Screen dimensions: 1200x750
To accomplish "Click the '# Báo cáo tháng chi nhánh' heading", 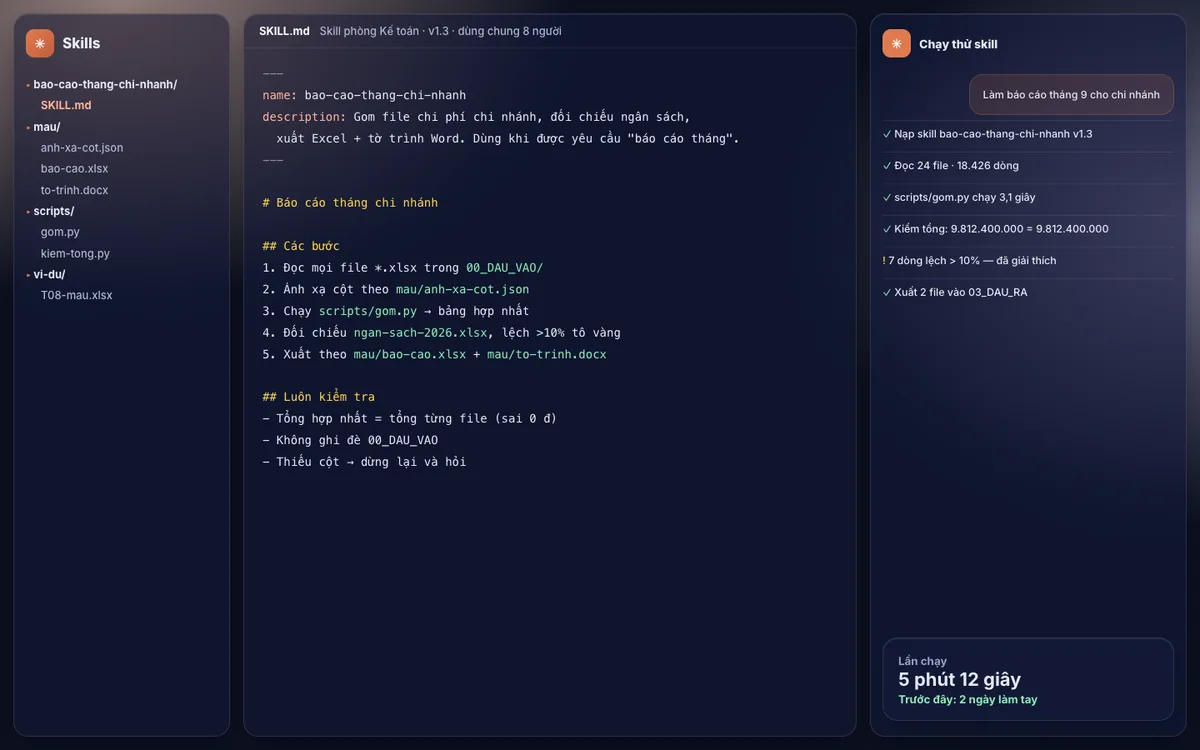I will [x=350, y=203].
